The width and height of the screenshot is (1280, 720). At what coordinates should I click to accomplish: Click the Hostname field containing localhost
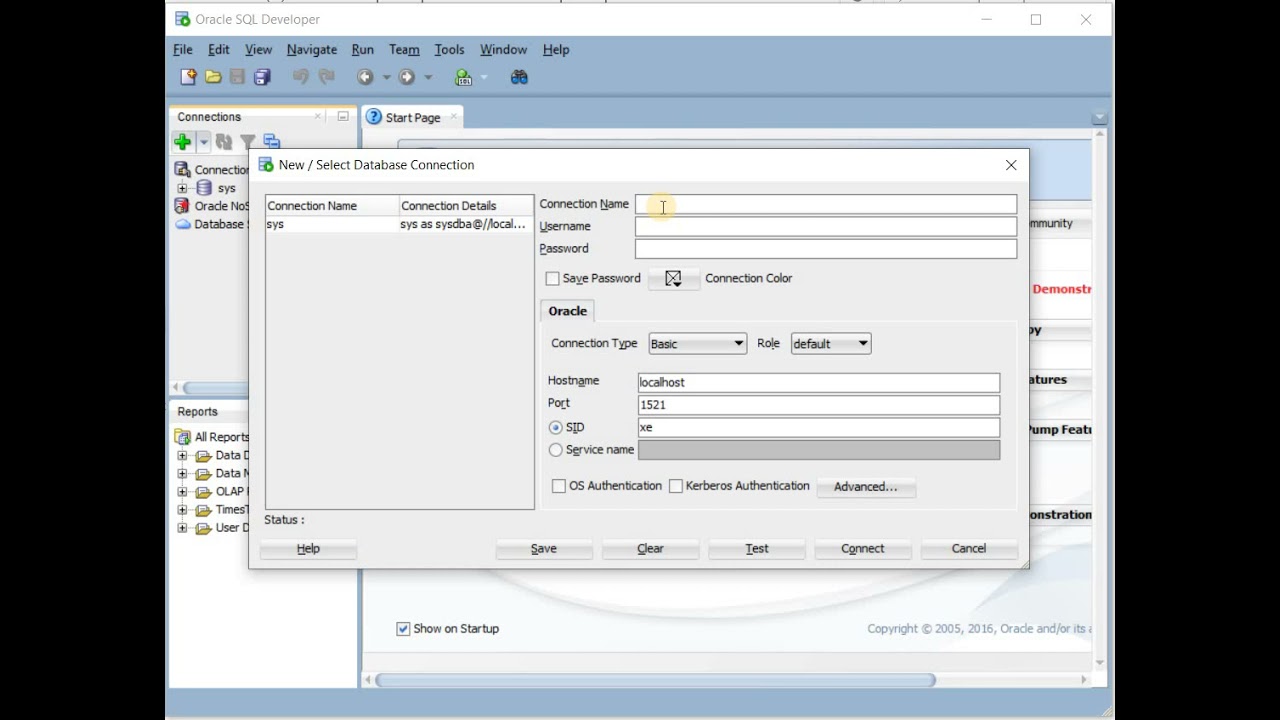[819, 382]
